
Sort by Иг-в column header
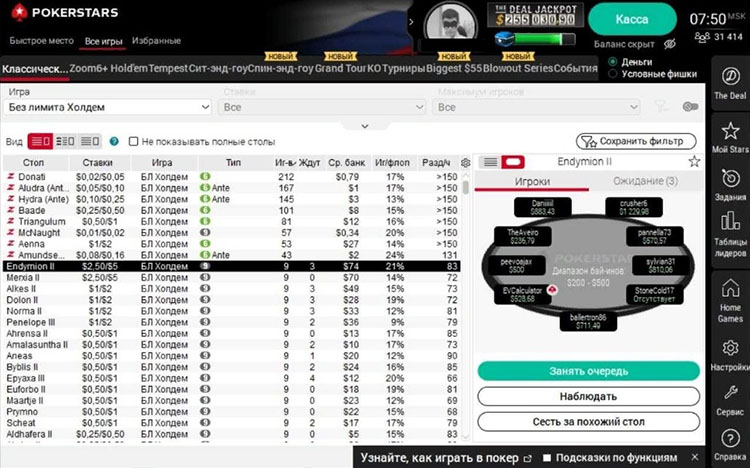point(285,163)
